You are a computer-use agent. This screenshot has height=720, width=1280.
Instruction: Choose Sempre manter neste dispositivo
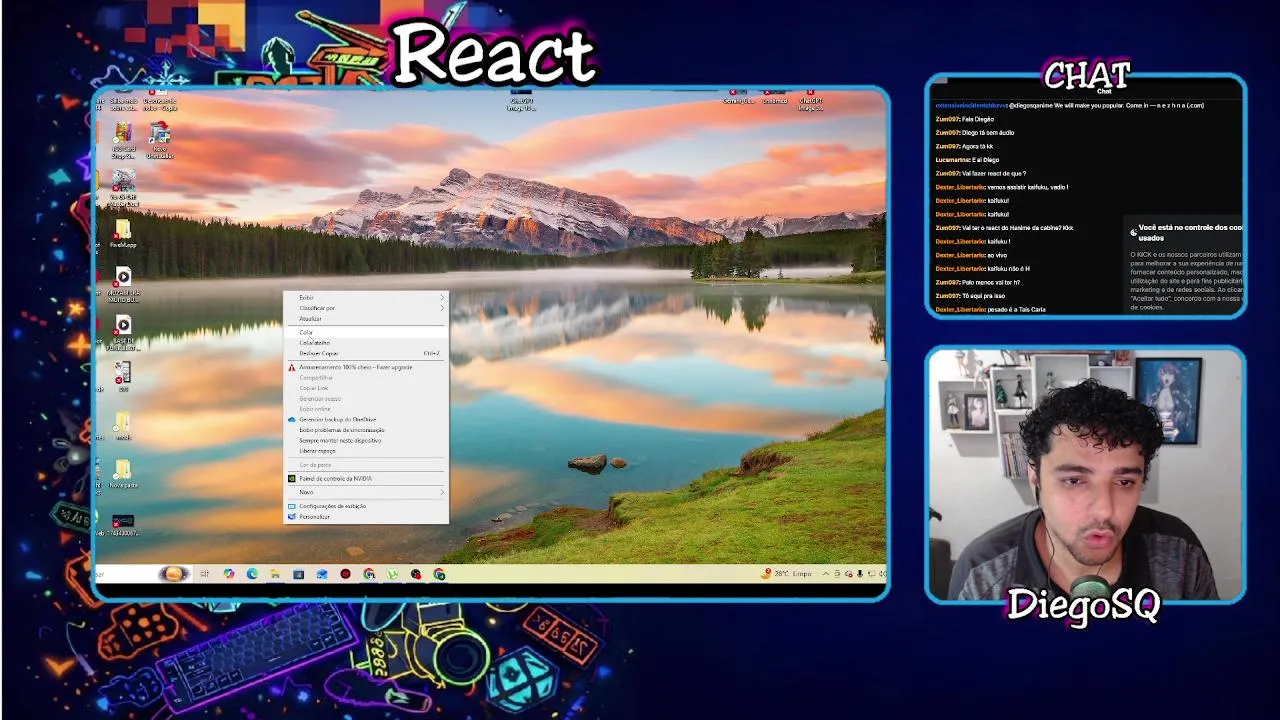366,440
